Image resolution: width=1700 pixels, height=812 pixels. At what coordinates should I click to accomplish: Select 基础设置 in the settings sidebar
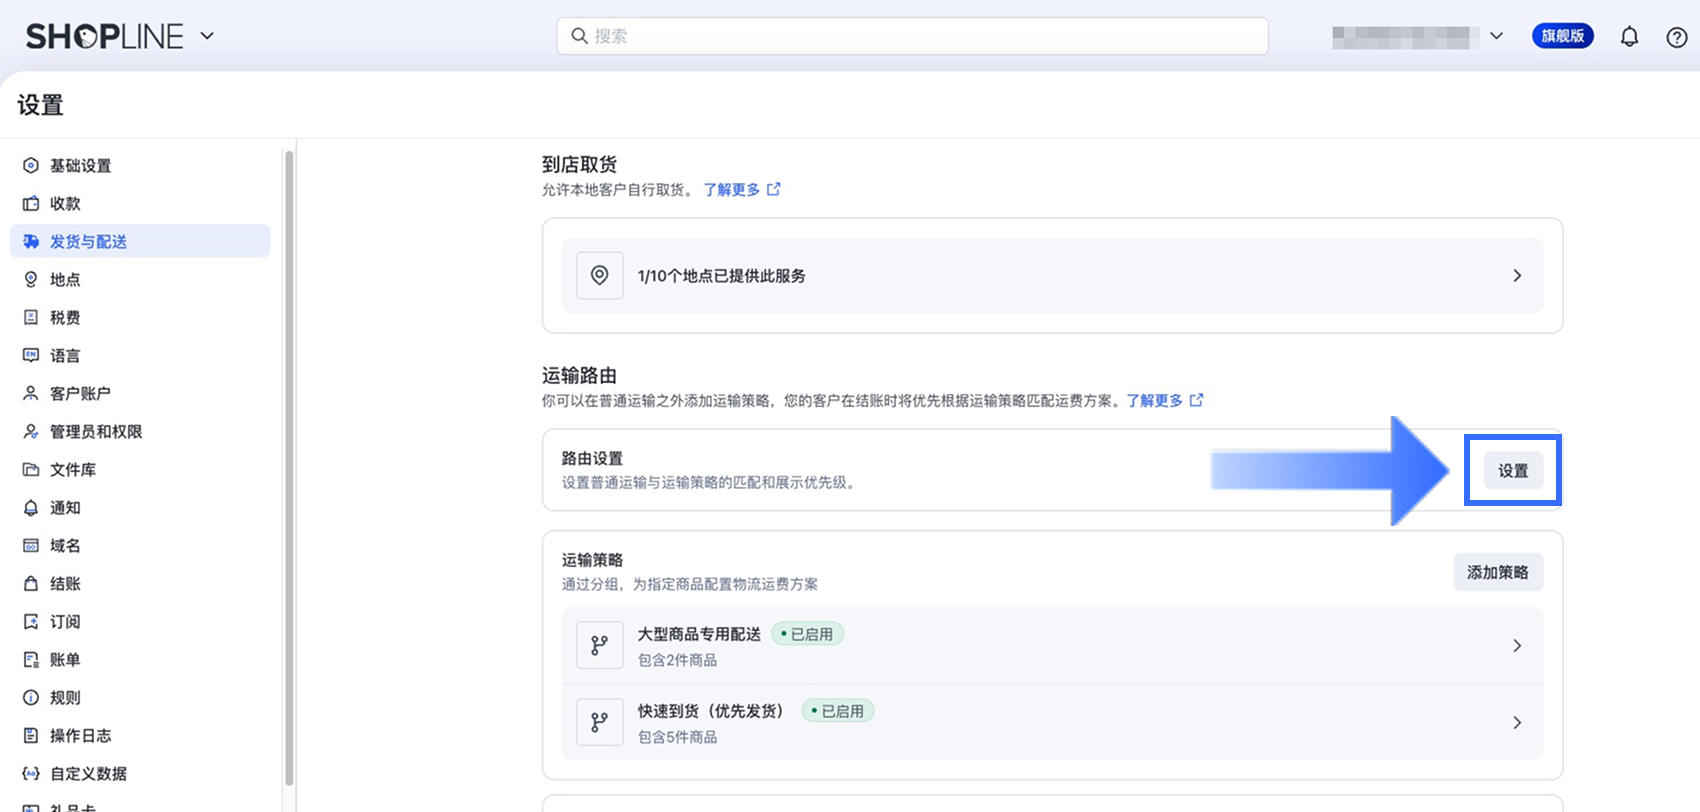pos(80,166)
